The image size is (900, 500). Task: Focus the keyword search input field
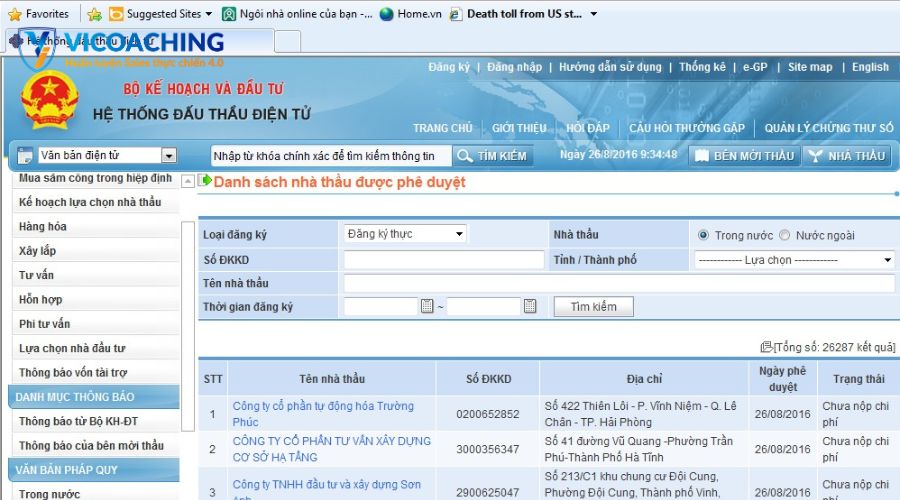[331, 156]
